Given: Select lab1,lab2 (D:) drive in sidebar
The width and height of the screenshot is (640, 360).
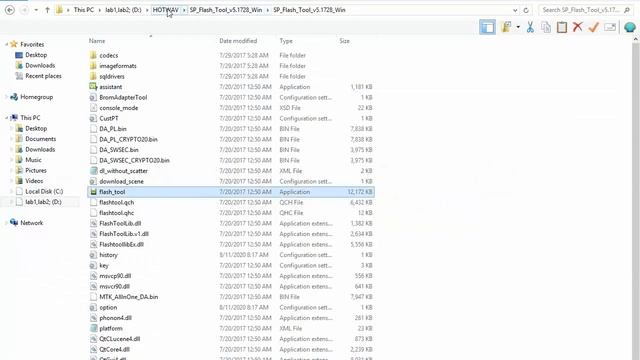Looking at the screenshot, I should tap(43, 202).
